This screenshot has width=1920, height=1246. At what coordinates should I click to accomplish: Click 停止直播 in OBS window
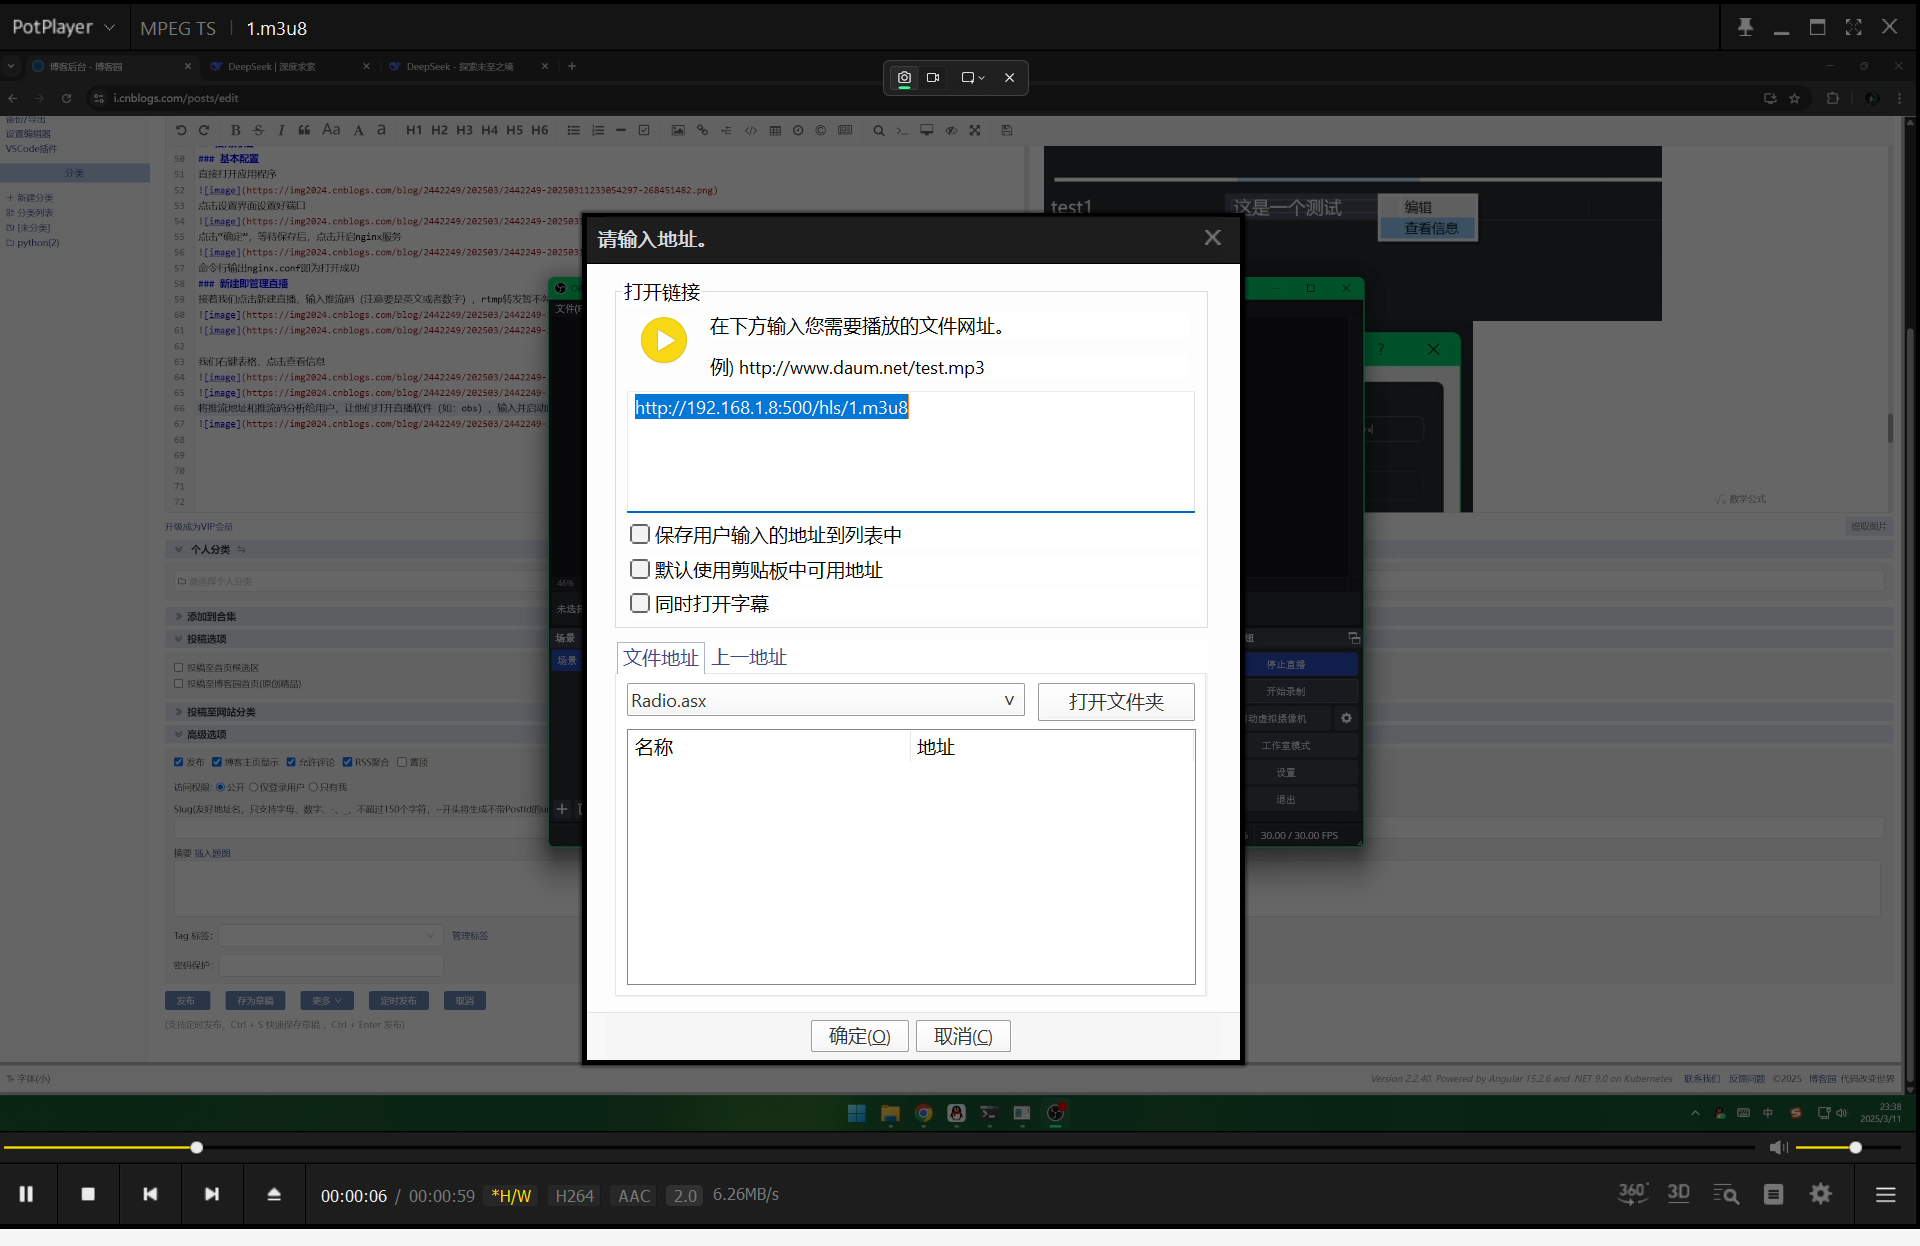[x=1286, y=664]
